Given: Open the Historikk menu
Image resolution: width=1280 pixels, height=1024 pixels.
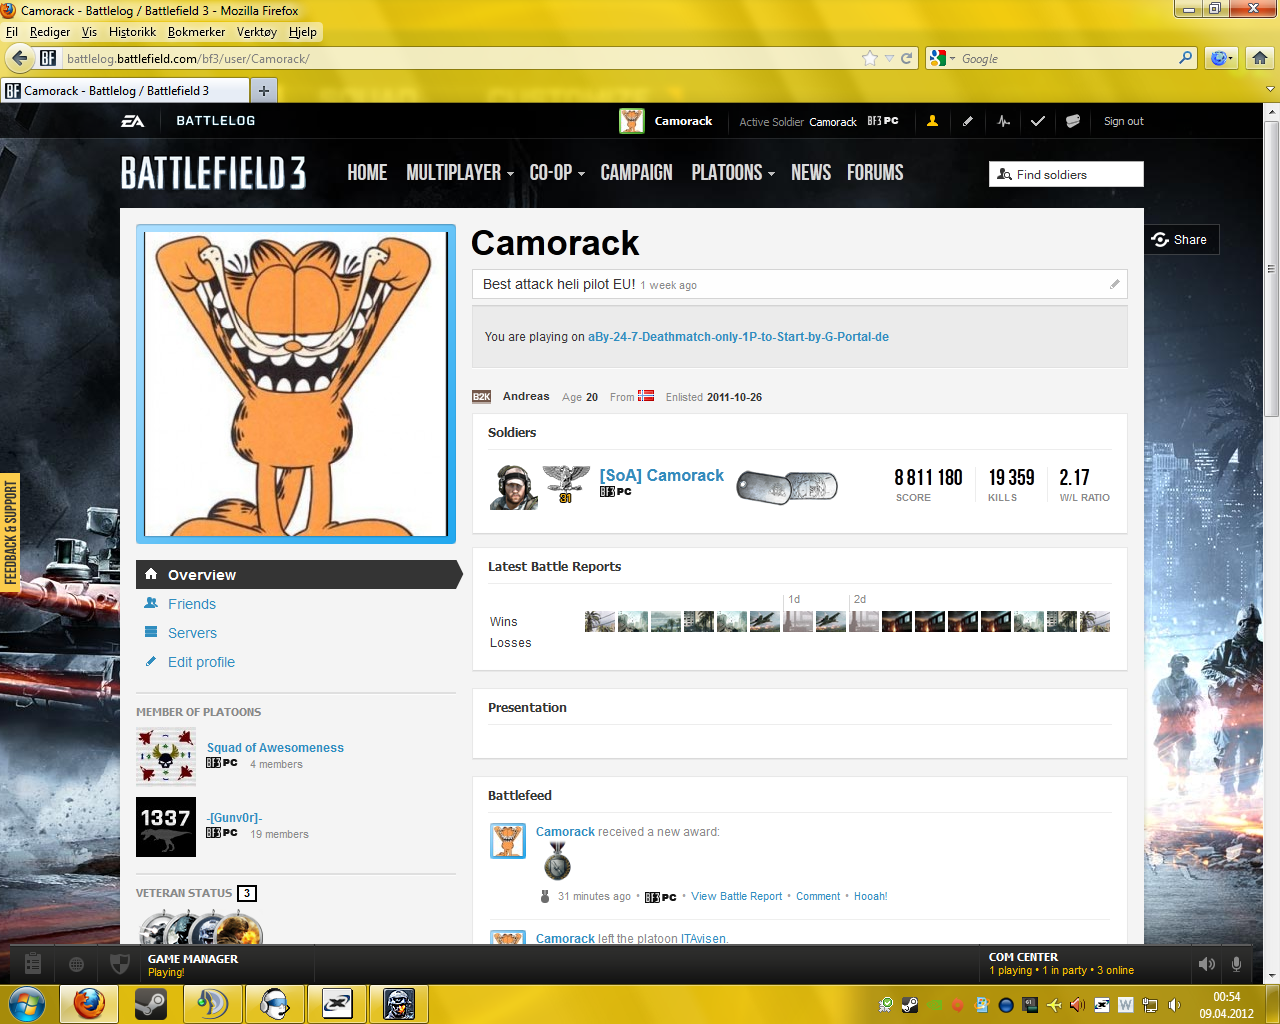Looking at the screenshot, I should click(132, 32).
